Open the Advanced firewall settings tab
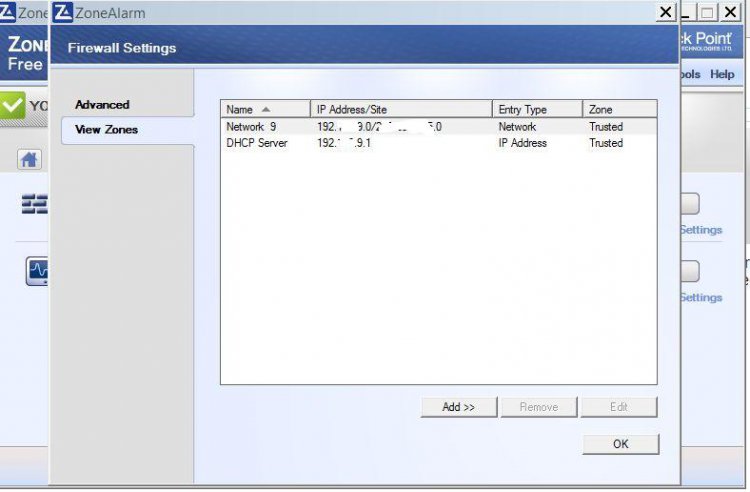 point(102,104)
